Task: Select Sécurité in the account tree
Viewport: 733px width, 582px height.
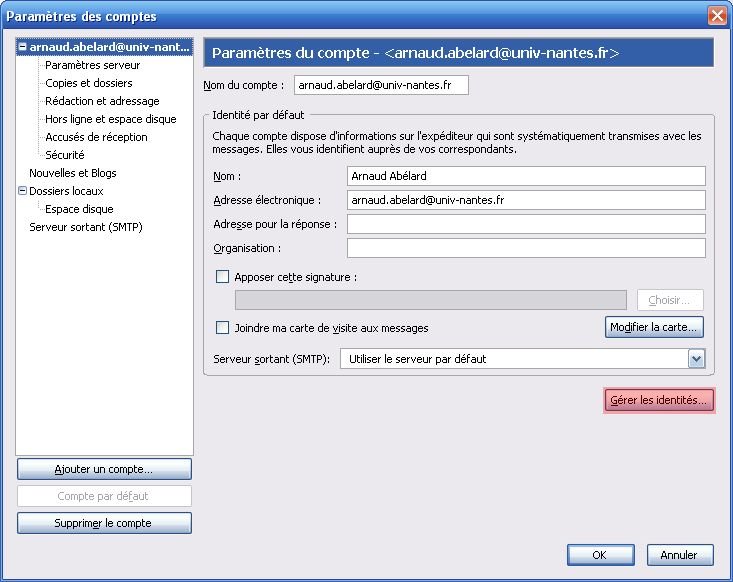Action: 65,155
